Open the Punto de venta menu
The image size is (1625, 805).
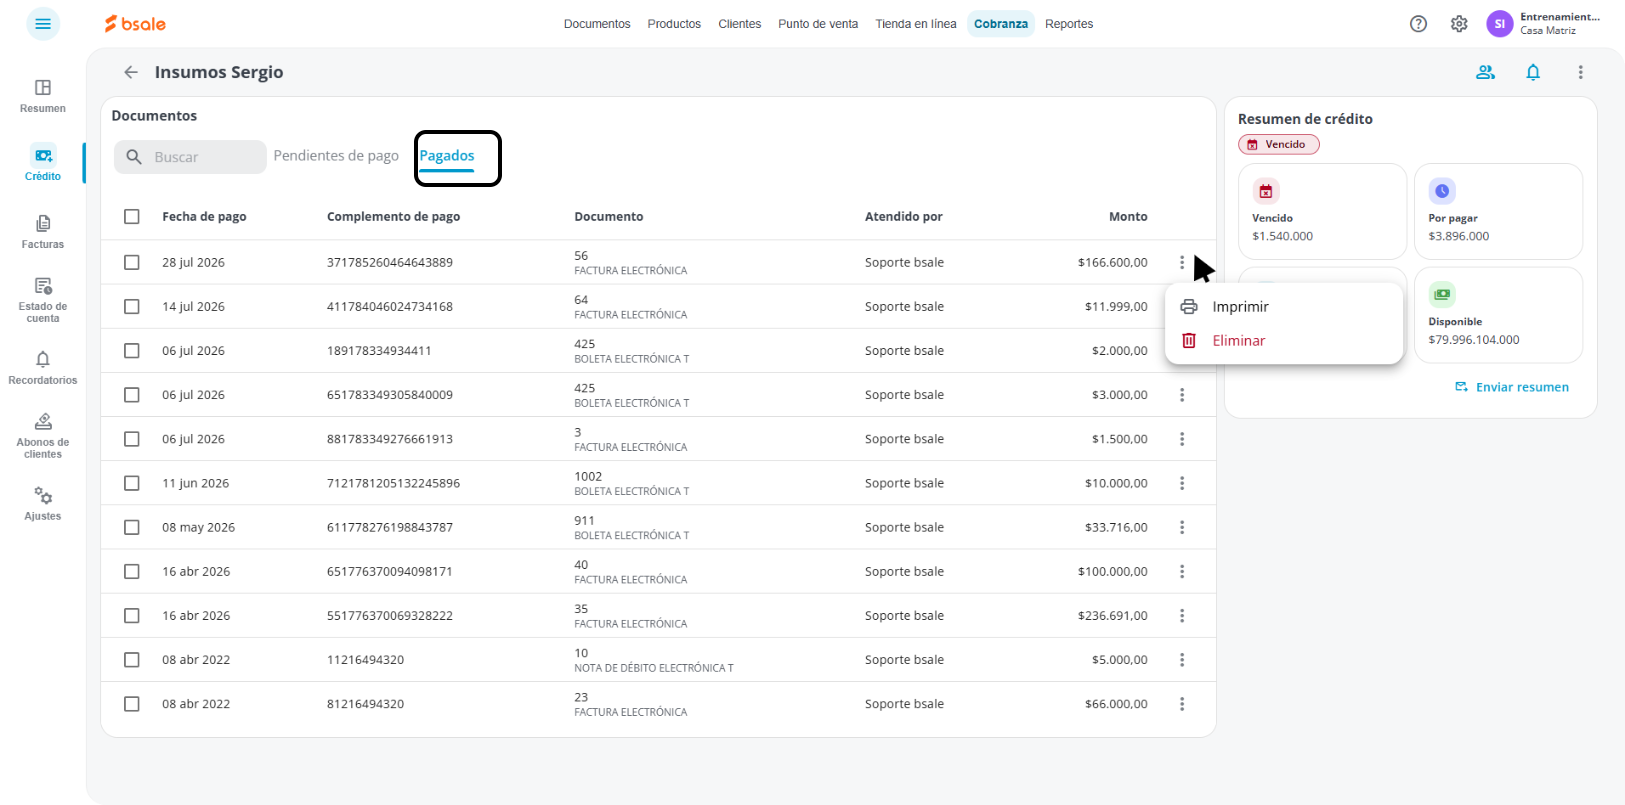point(818,24)
